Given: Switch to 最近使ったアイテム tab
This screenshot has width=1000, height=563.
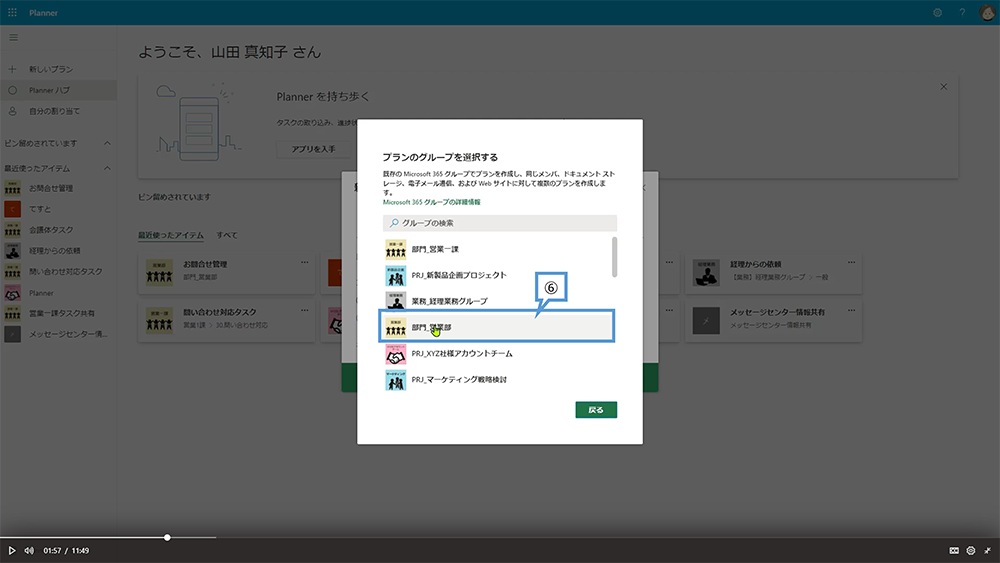Looking at the screenshot, I should (171, 235).
